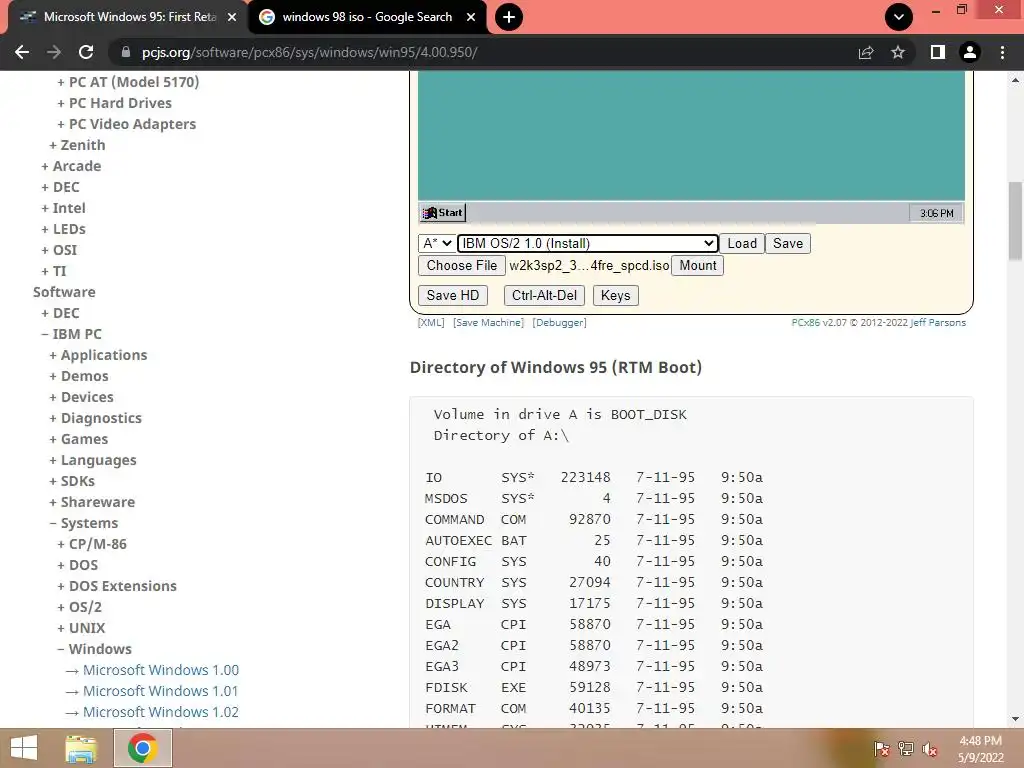Click the FDISK EXE directory row
This screenshot has height=768, width=1024.
[594, 687]
